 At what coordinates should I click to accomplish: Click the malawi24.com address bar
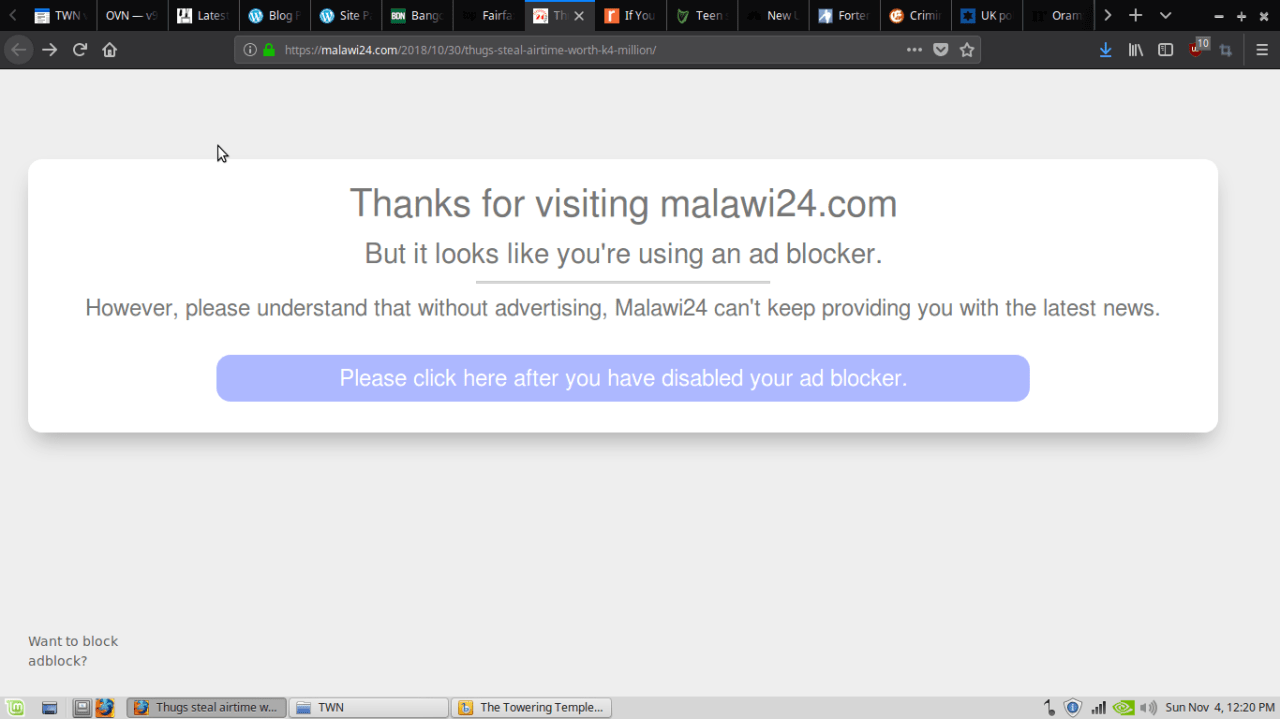[x=590, y=50]
